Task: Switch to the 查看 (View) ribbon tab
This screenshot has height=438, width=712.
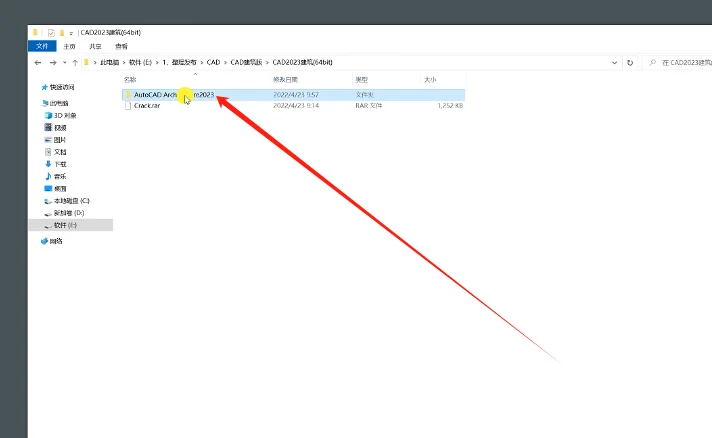Action: (x=122, y=46)
